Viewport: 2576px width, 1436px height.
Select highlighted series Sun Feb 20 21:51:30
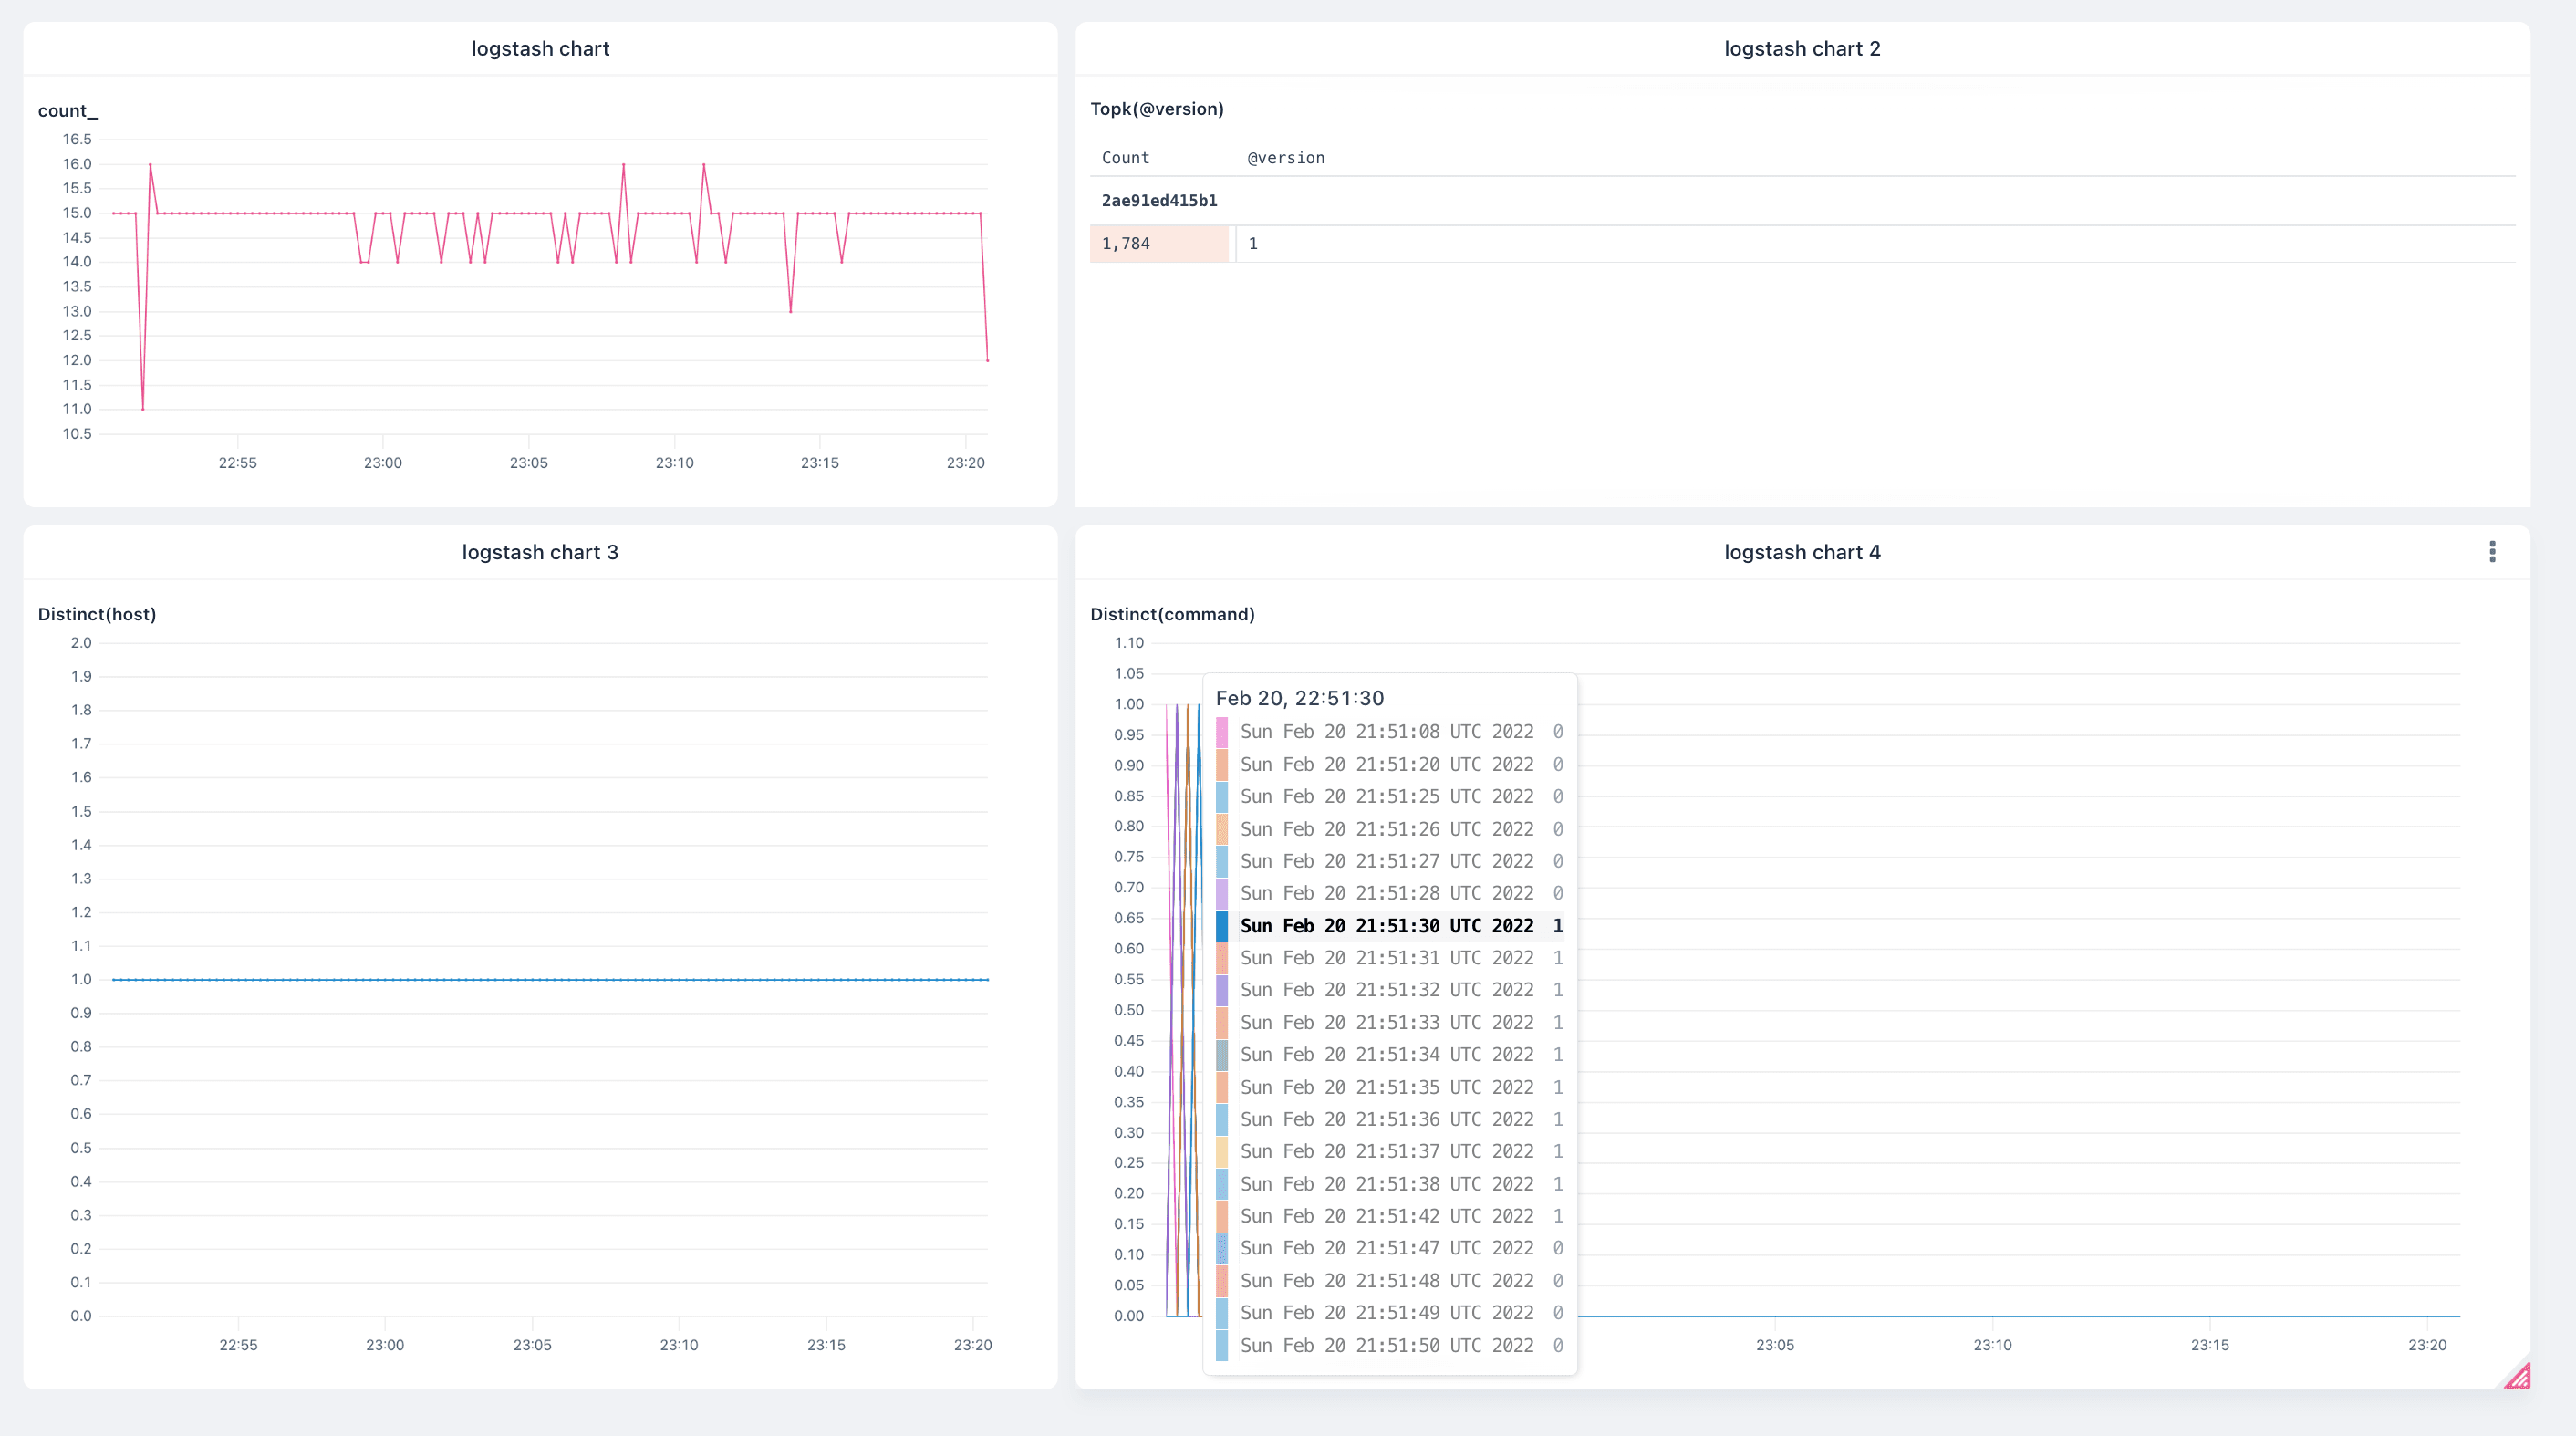point(1386,926)
